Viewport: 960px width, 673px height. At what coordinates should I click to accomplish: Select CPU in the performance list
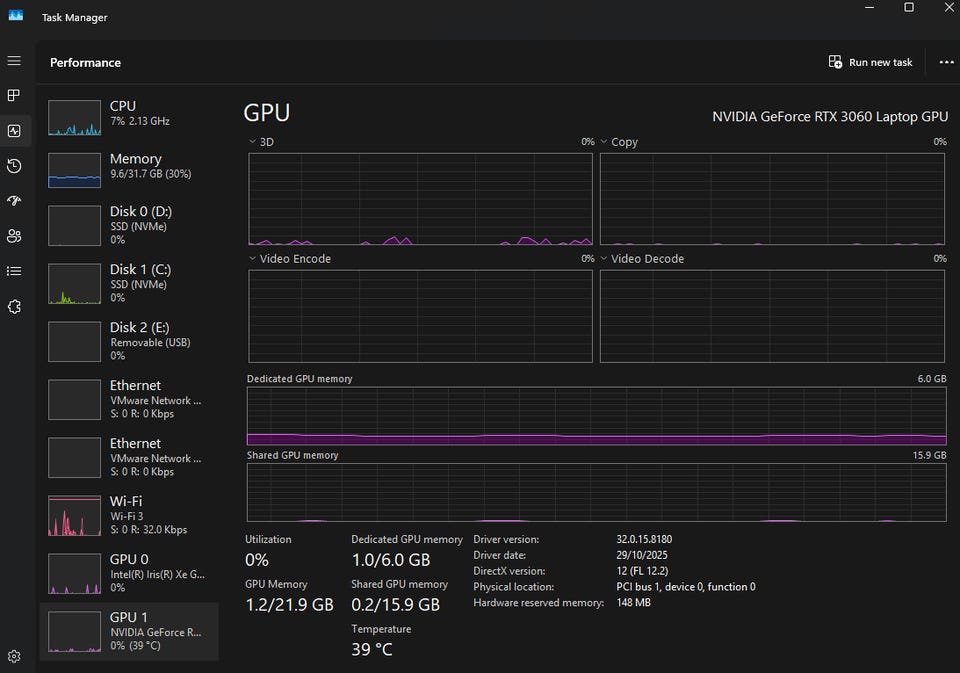pos(129,117)
